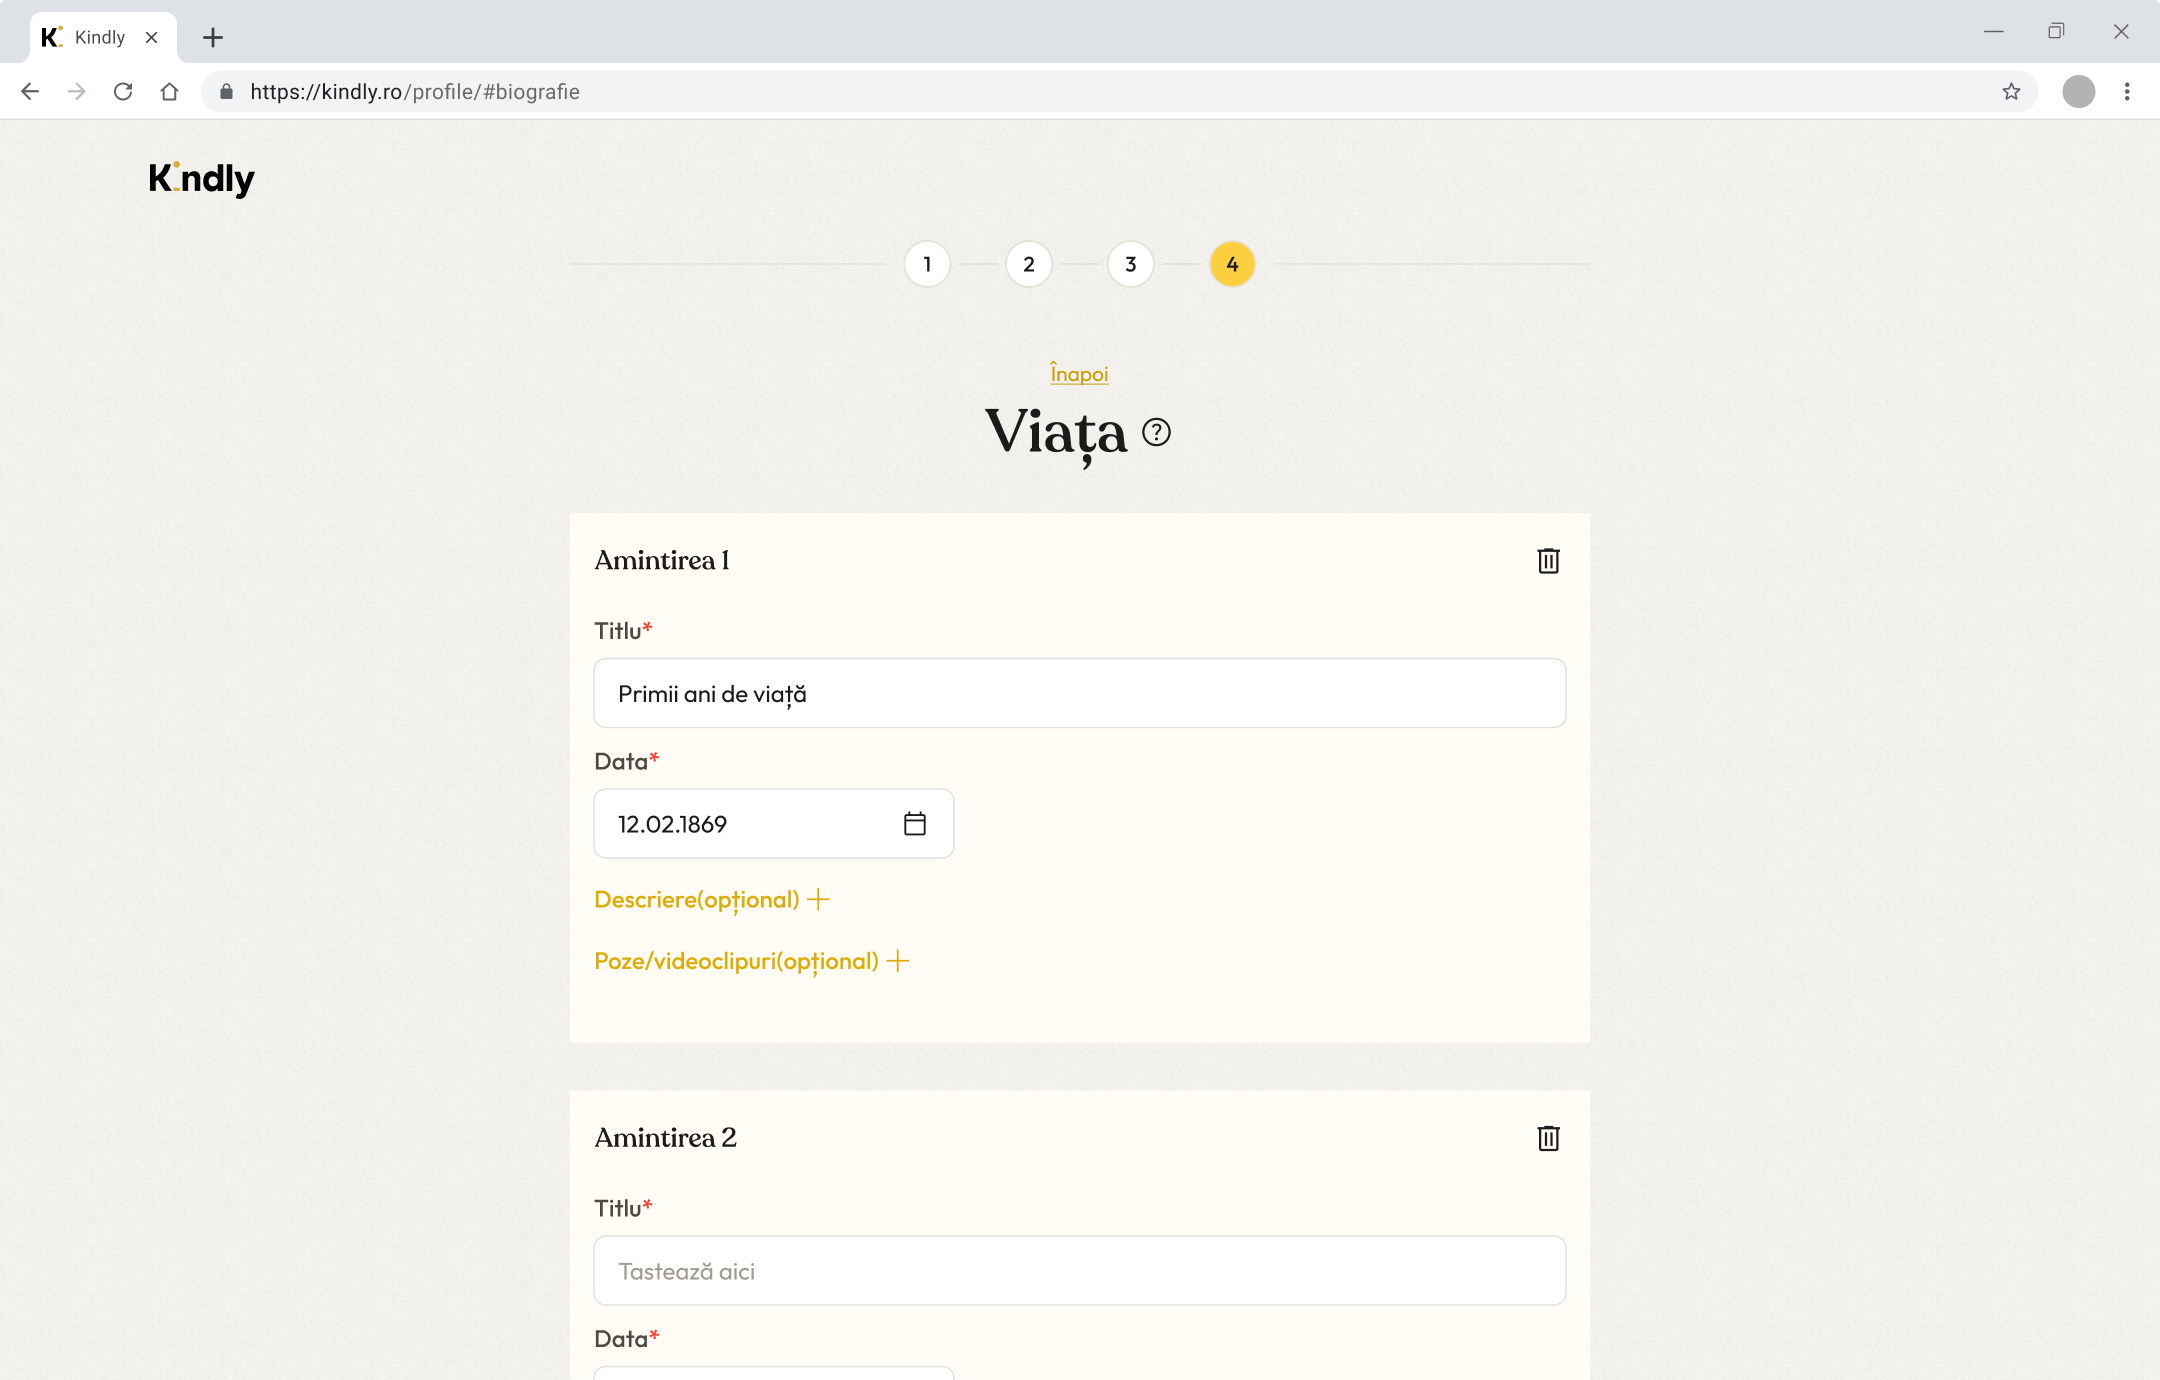Click the Kindly logo

pos(201,179)
